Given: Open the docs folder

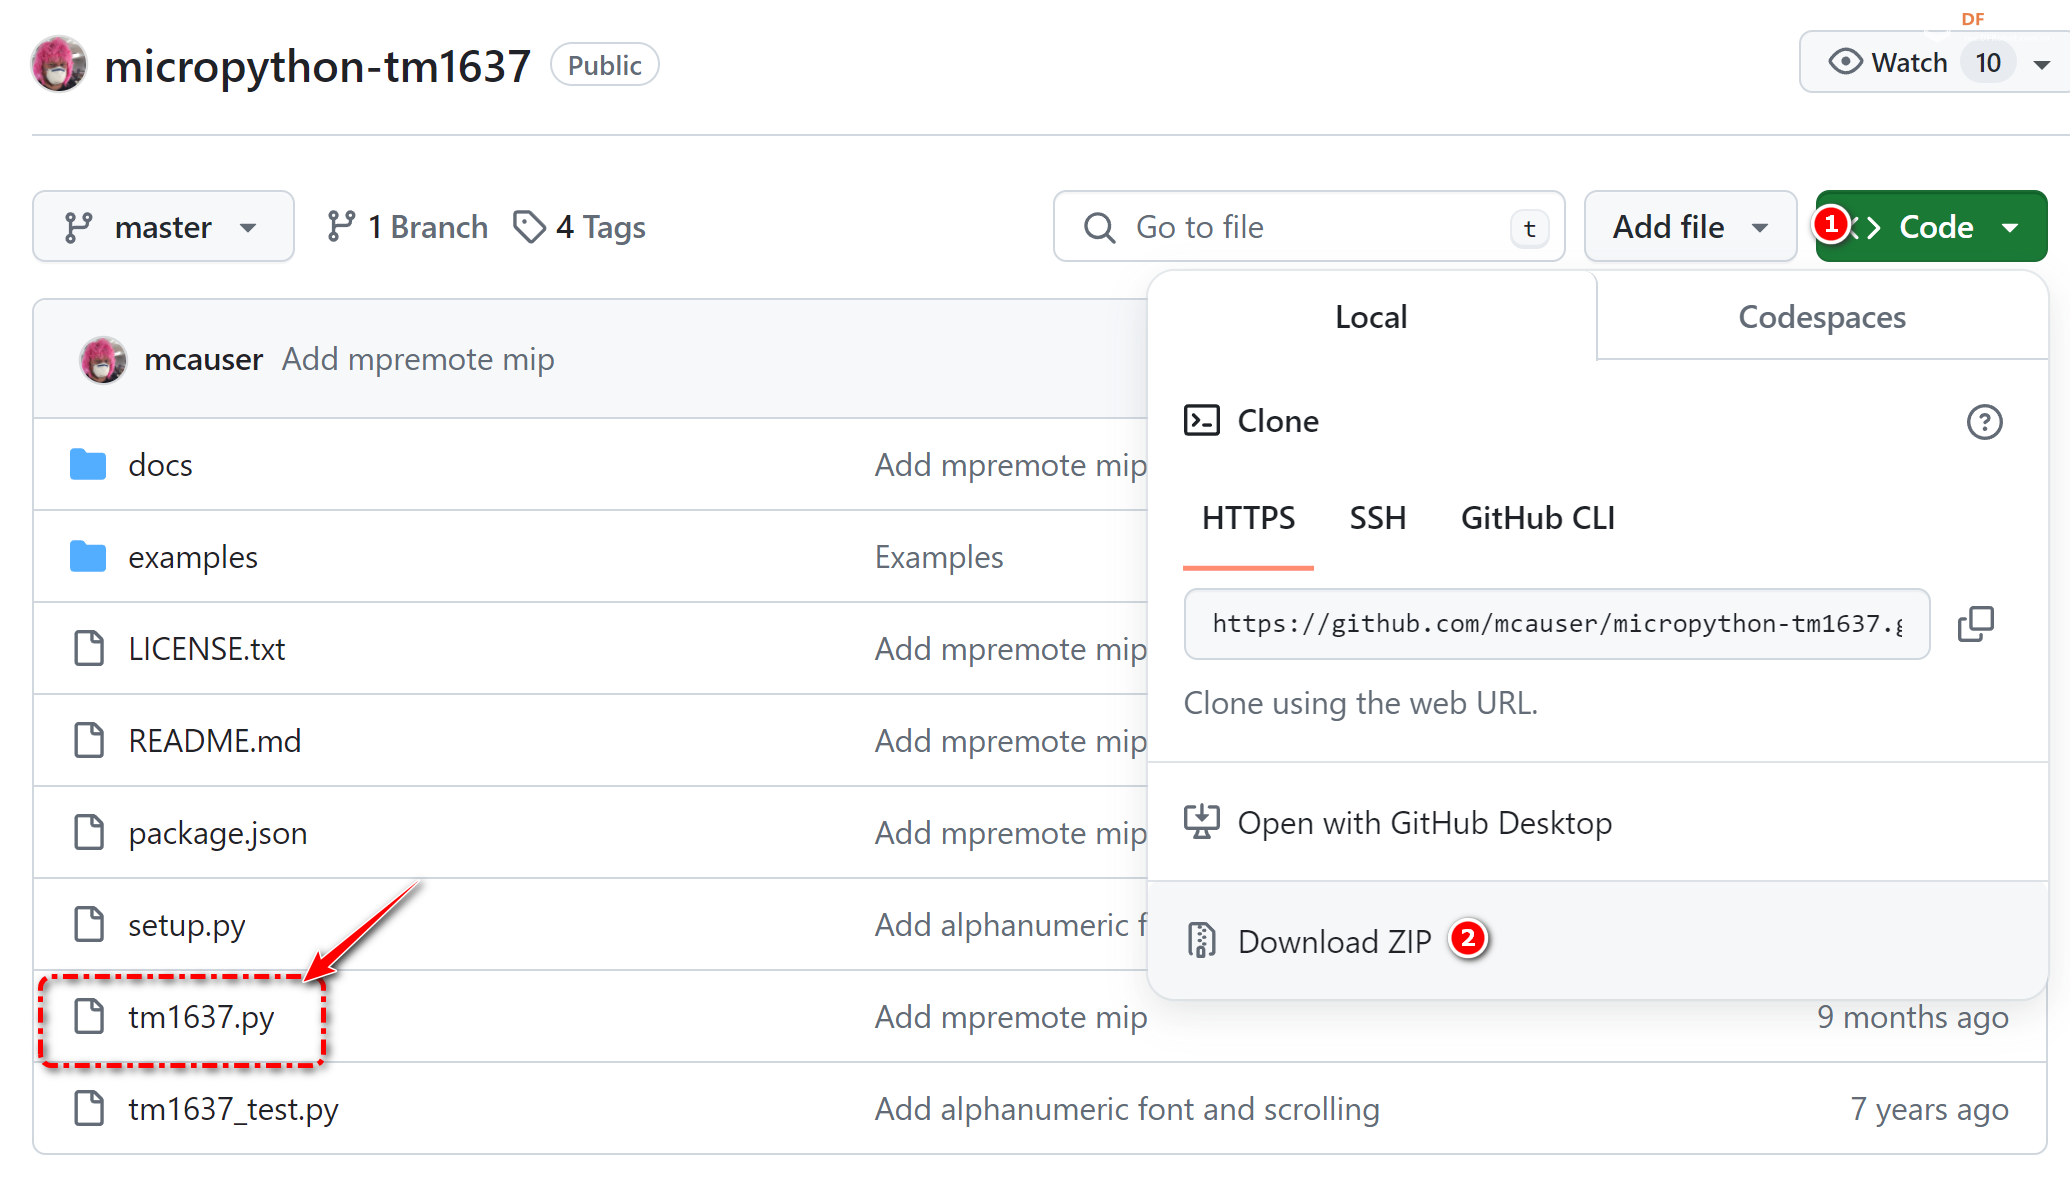Looking at the screenshot, I should click(x=160, y=465).
